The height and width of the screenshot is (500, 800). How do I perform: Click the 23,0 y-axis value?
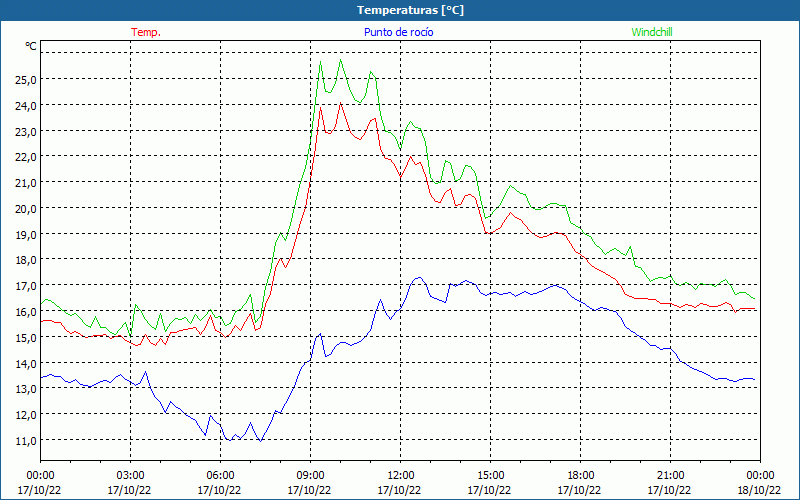[x=26, y=131]
